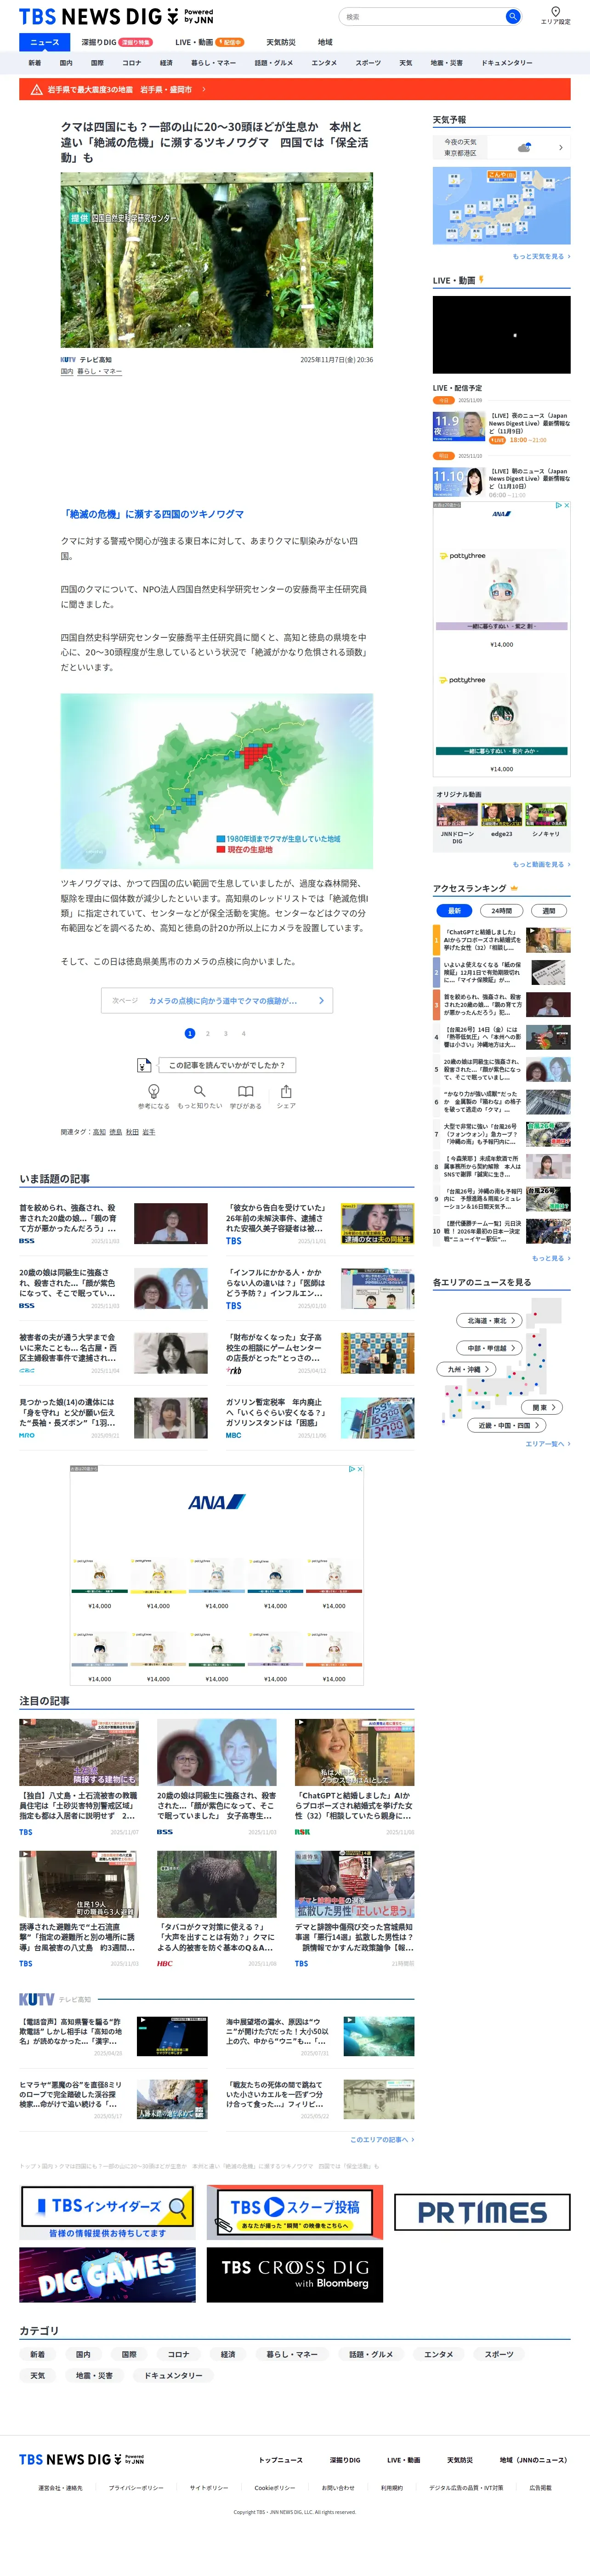Switch to the 地域 tab
The width and height of the screenshot is (590, 2576).
(x=325, y=42)
